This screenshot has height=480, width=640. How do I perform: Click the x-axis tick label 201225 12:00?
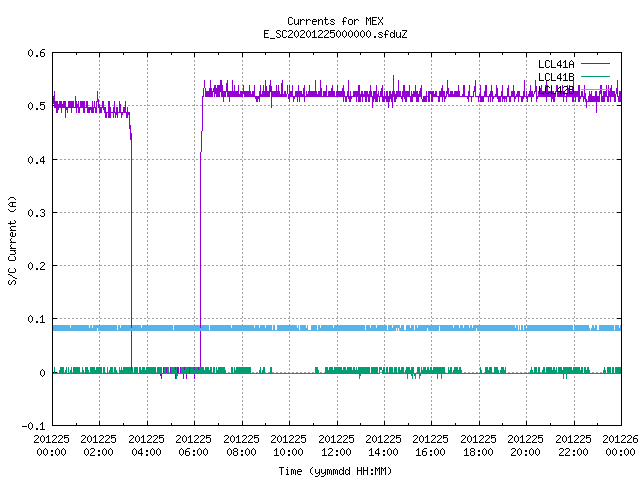[x=336, y=445]
